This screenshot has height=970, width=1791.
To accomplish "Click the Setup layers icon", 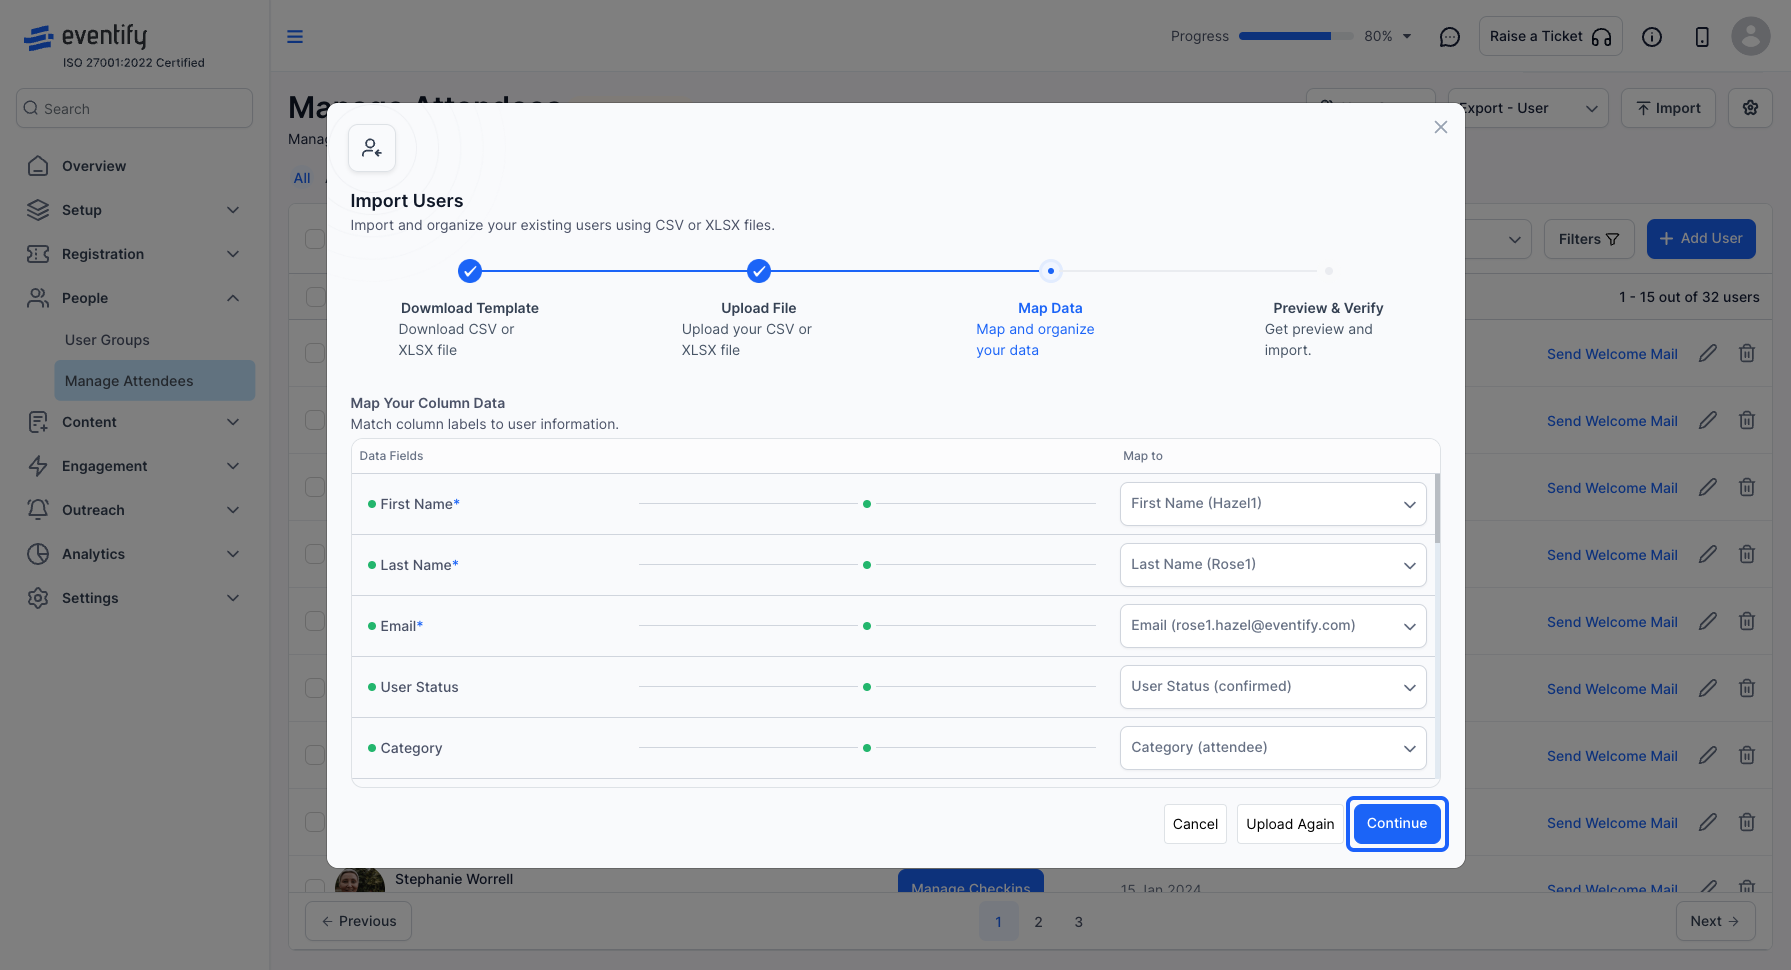I will (x=38, y=210).
